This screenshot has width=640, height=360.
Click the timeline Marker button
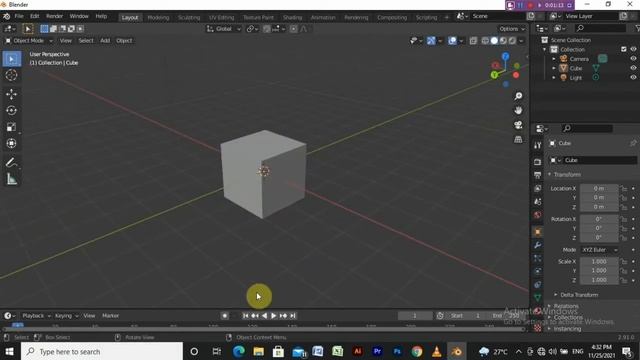click(110, 316)
